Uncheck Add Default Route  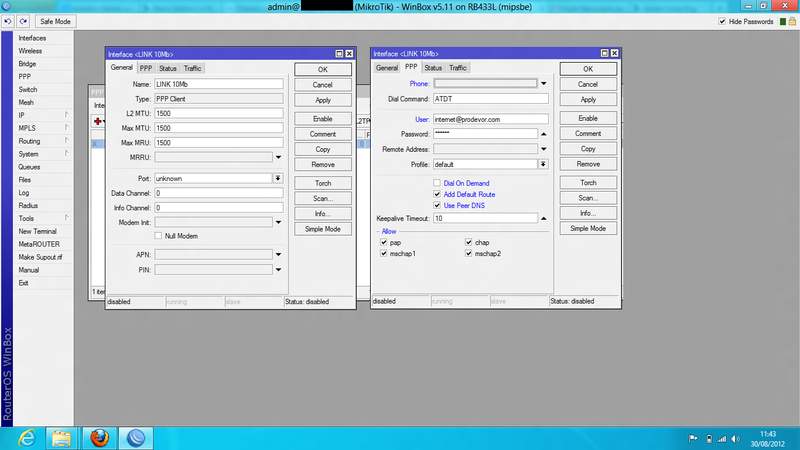tap(437, 194)
